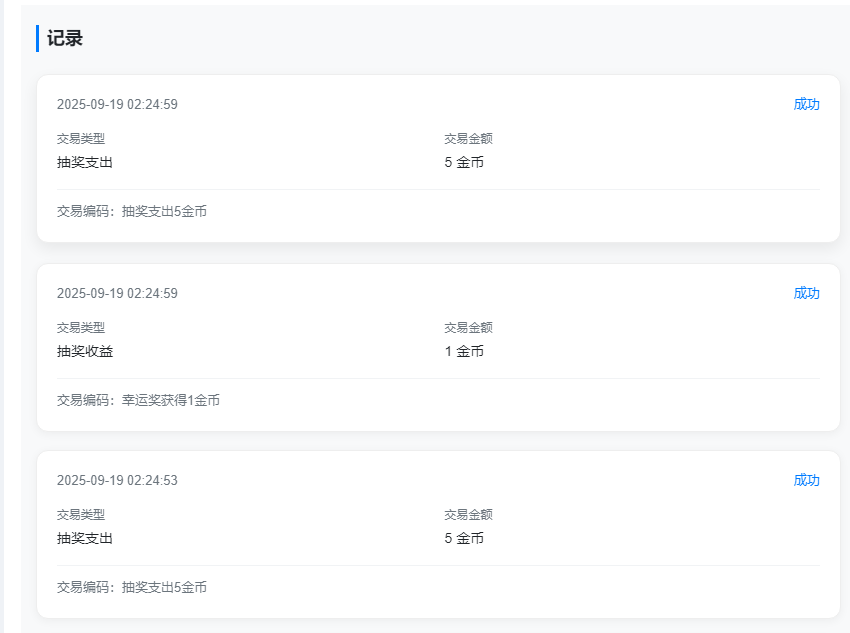The image size is (850, 633).
Task: Click the 记录 section heading
Action: pos(64,39)
